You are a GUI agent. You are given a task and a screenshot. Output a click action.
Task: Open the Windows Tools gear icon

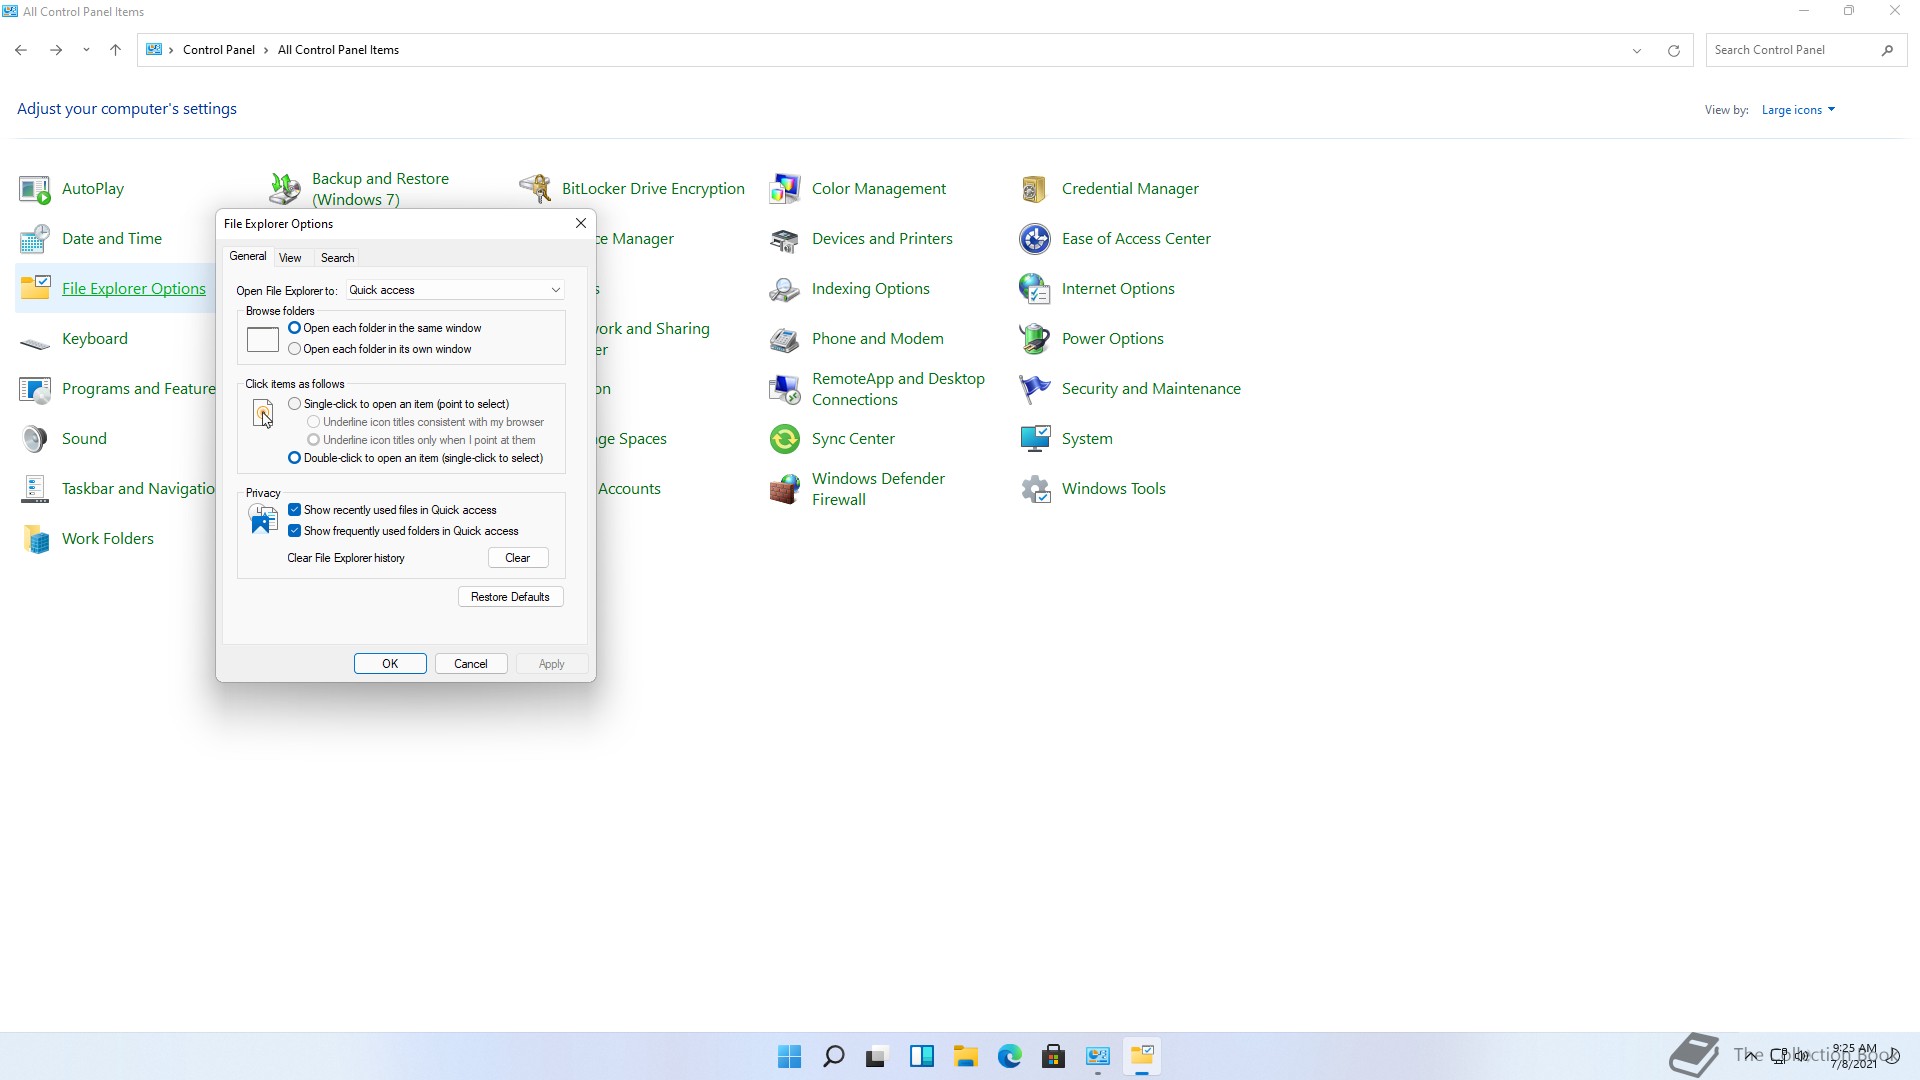pyautogui.click(x=1035, y=489)
